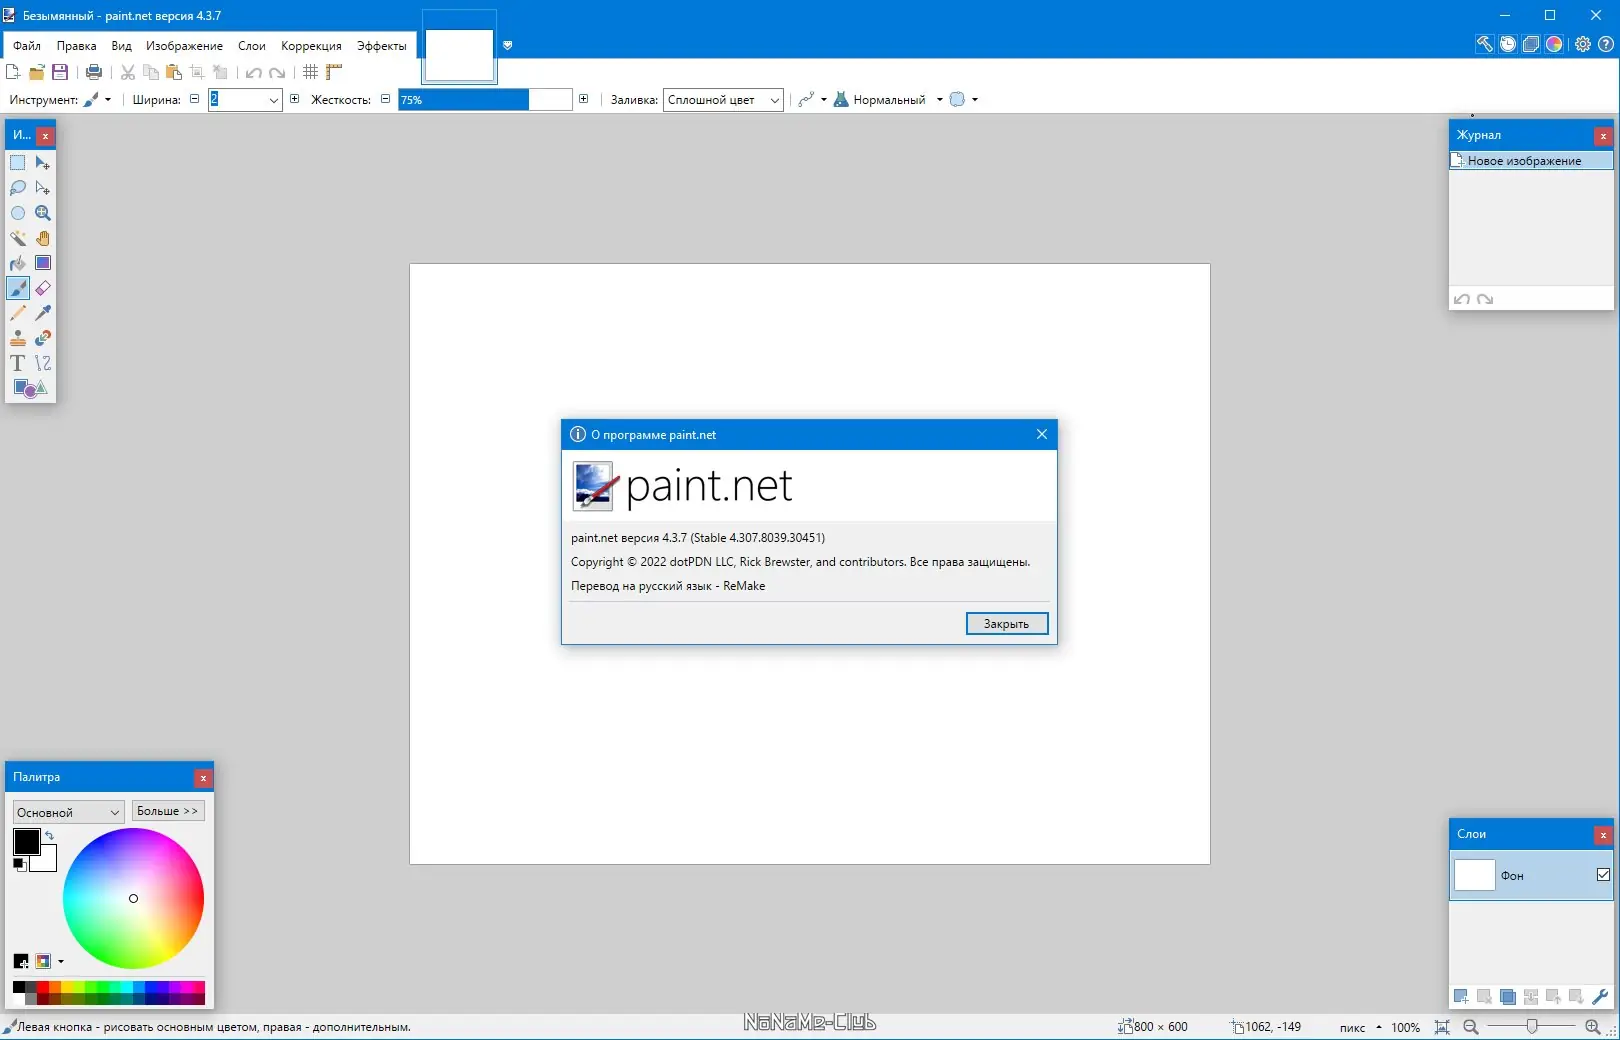Select the Zoom magnifier tool

coord(43,213)
